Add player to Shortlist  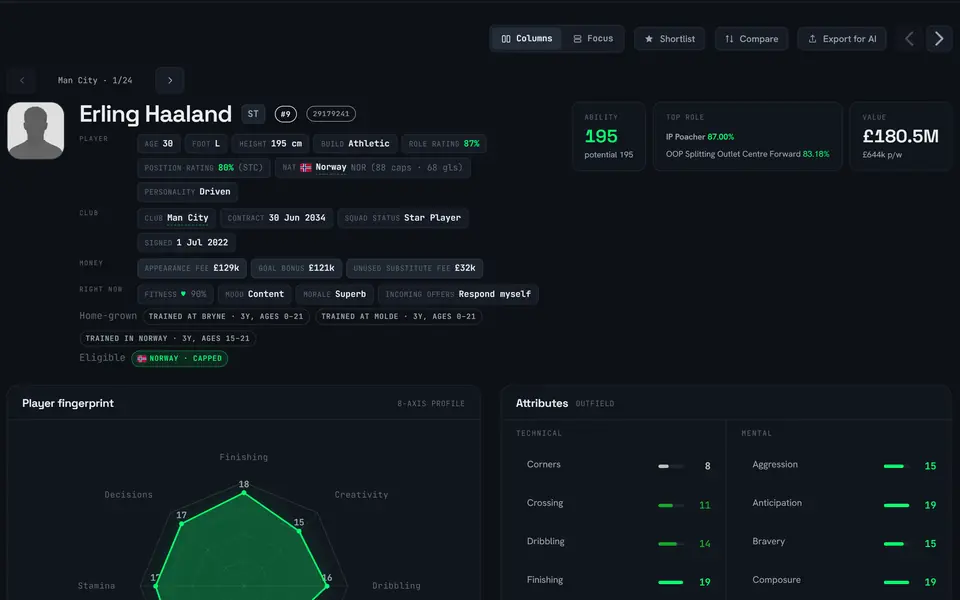click(669, 39)
